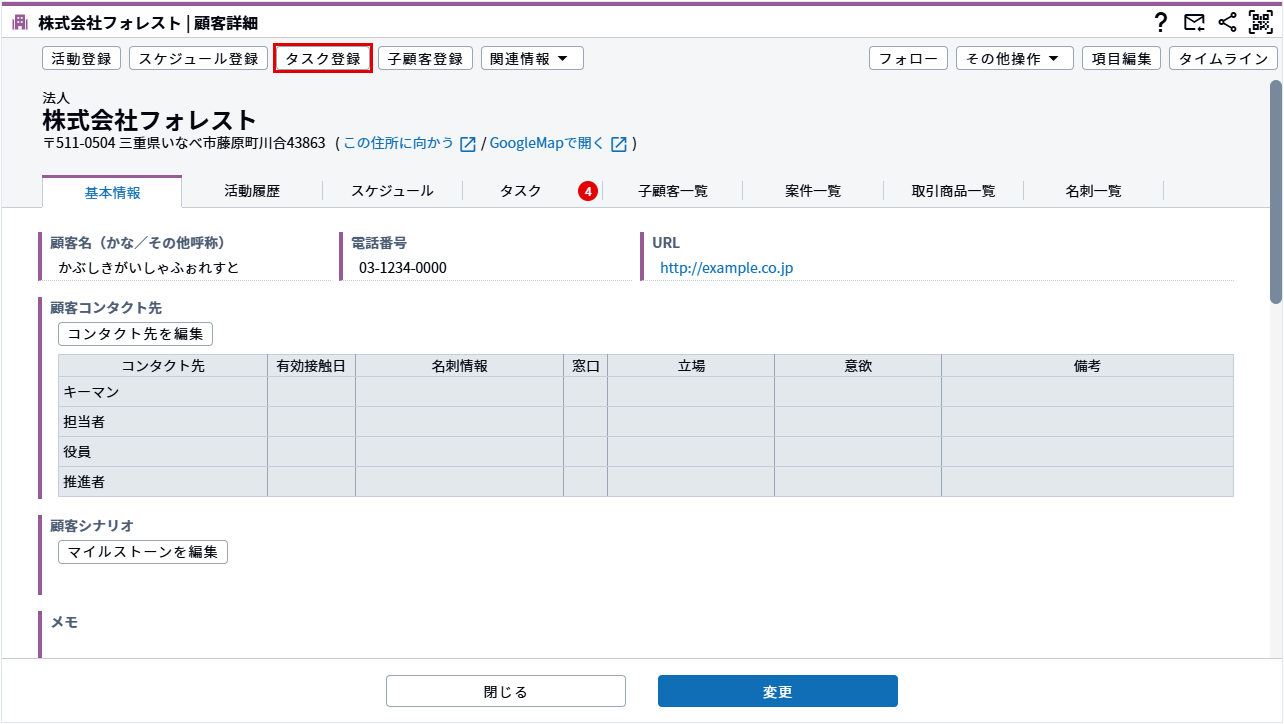Select the 名刺一覧 tab
The height and width of the screenshot is (724, 1284).
coord(1093,191)
